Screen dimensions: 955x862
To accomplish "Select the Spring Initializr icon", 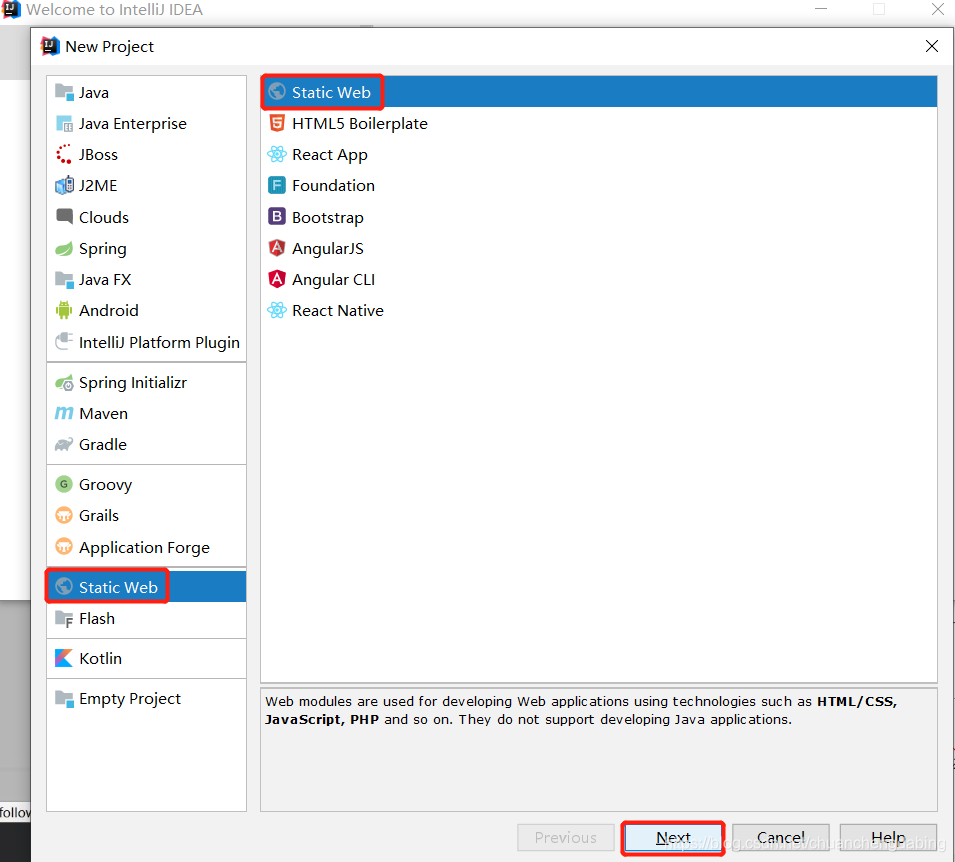I will [x=64, y=383].
